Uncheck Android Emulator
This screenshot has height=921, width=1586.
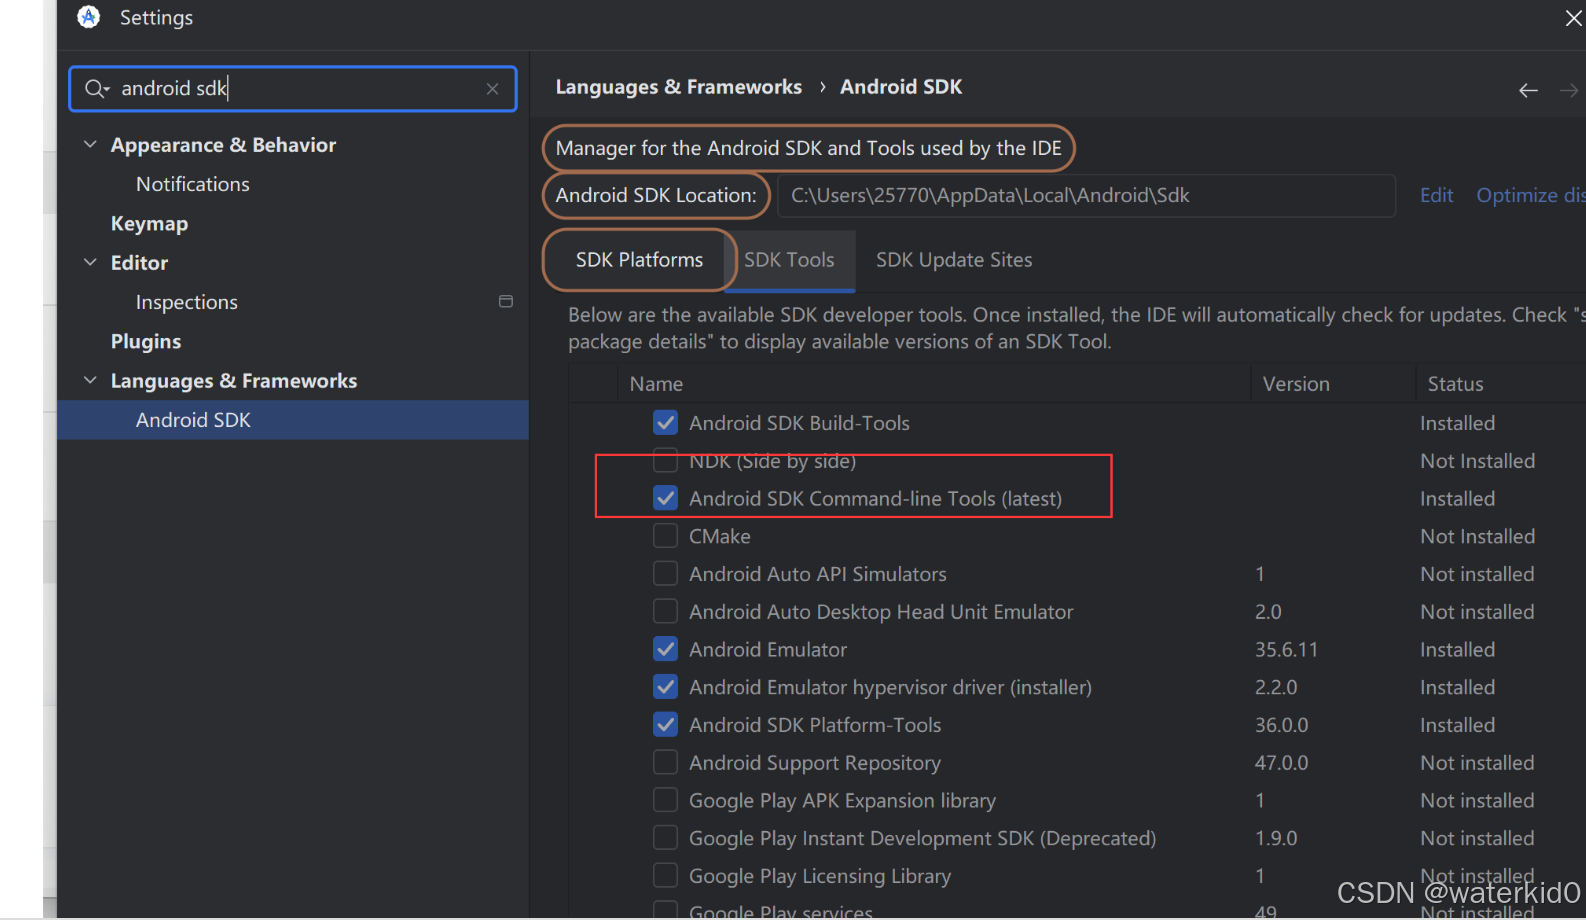tap(665, 649)
